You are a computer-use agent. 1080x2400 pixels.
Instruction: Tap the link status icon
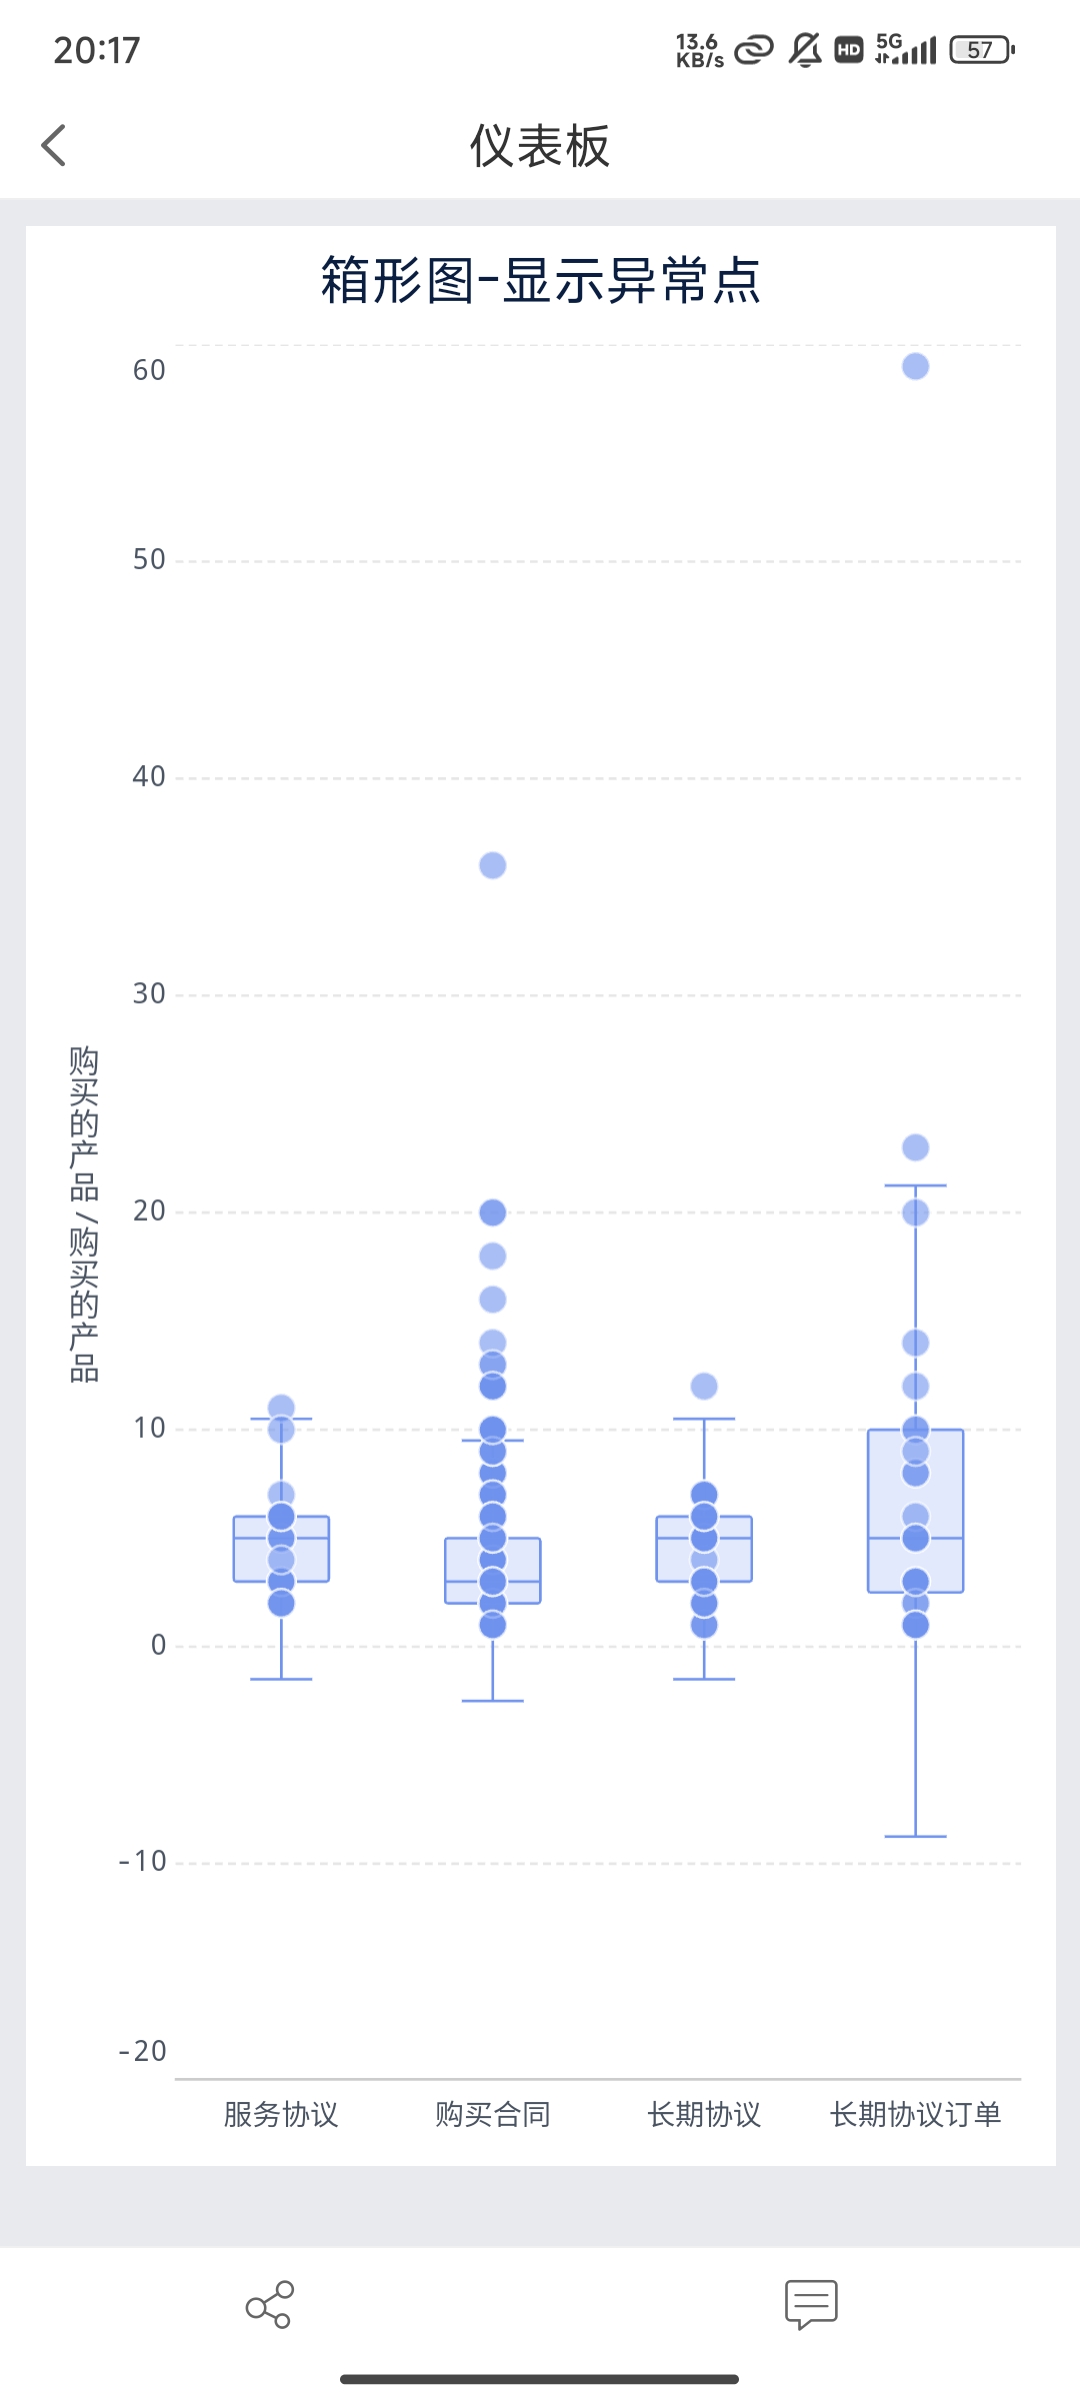tap(754, 50)
